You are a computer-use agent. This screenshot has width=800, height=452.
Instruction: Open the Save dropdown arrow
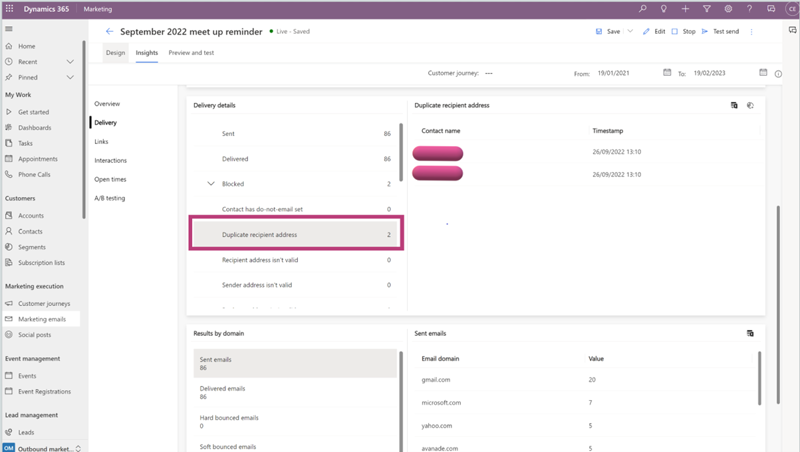click(630, 32)
